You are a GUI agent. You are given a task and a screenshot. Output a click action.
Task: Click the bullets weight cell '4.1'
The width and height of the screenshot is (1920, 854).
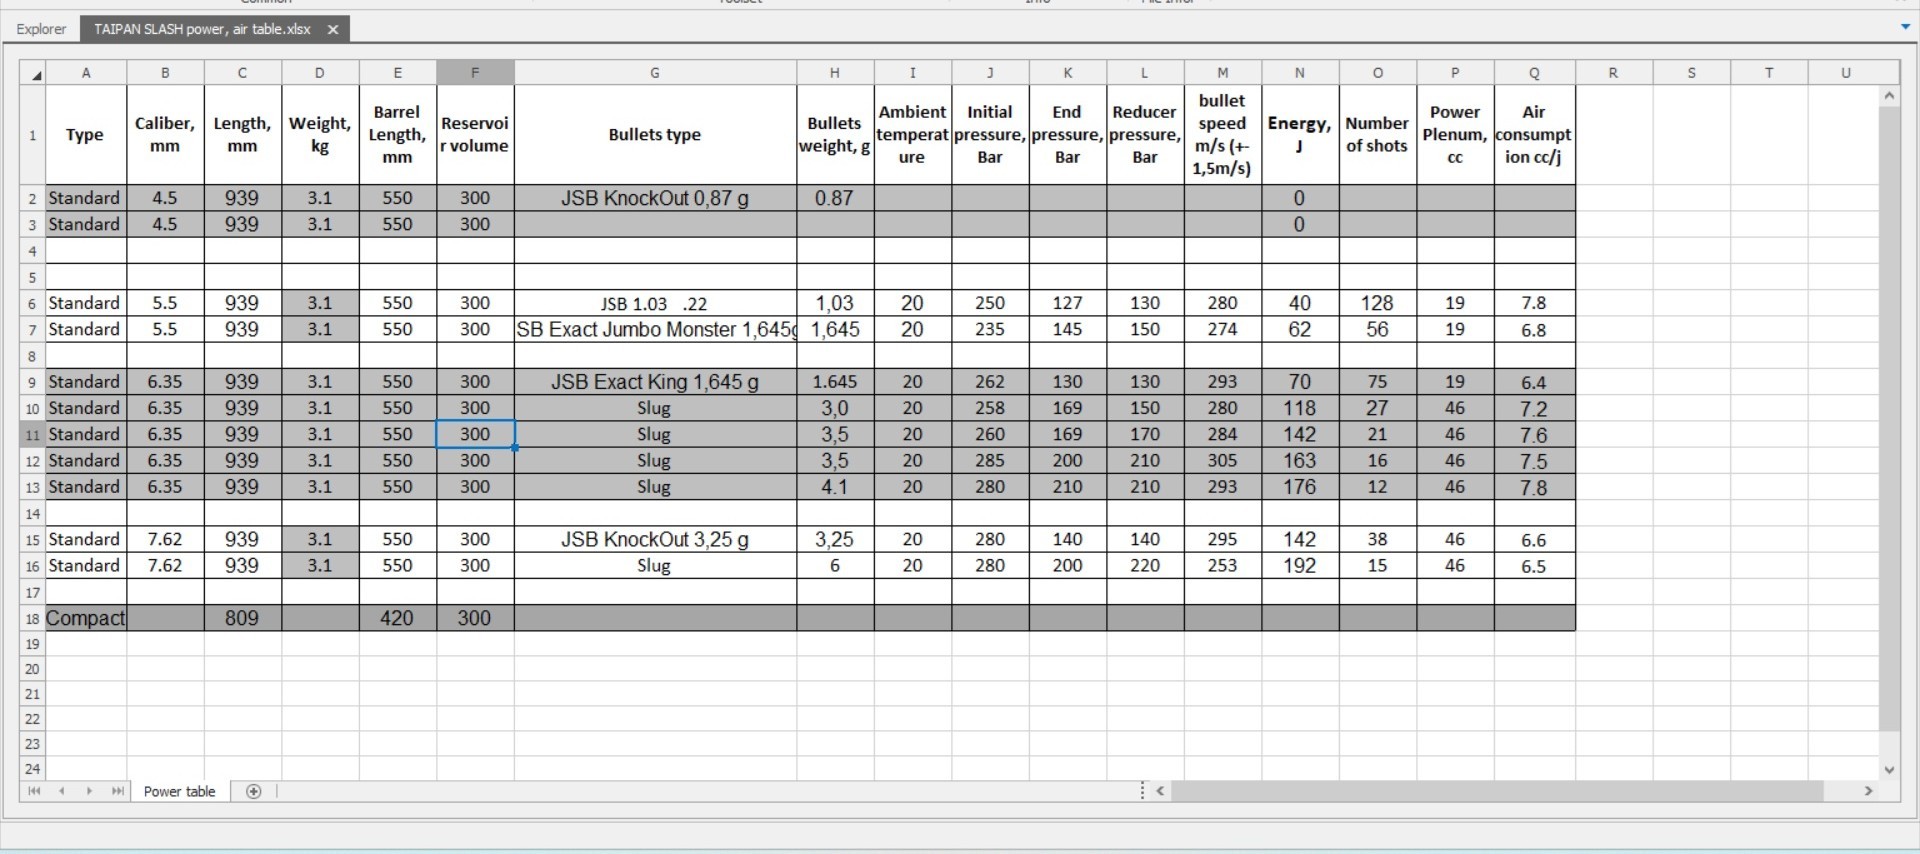pyautogui.click(x=834, y=487)
